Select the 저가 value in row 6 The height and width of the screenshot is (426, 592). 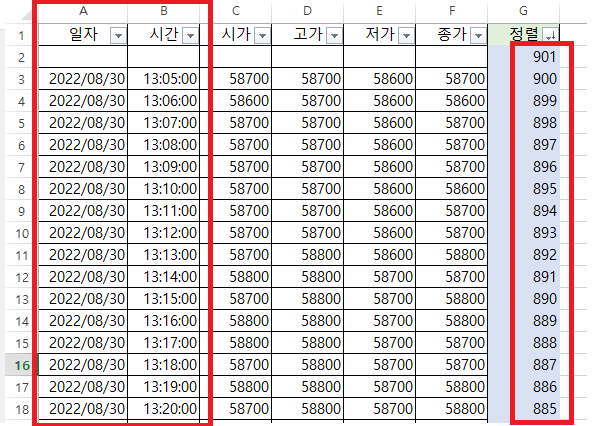click(x=379, y=145)
